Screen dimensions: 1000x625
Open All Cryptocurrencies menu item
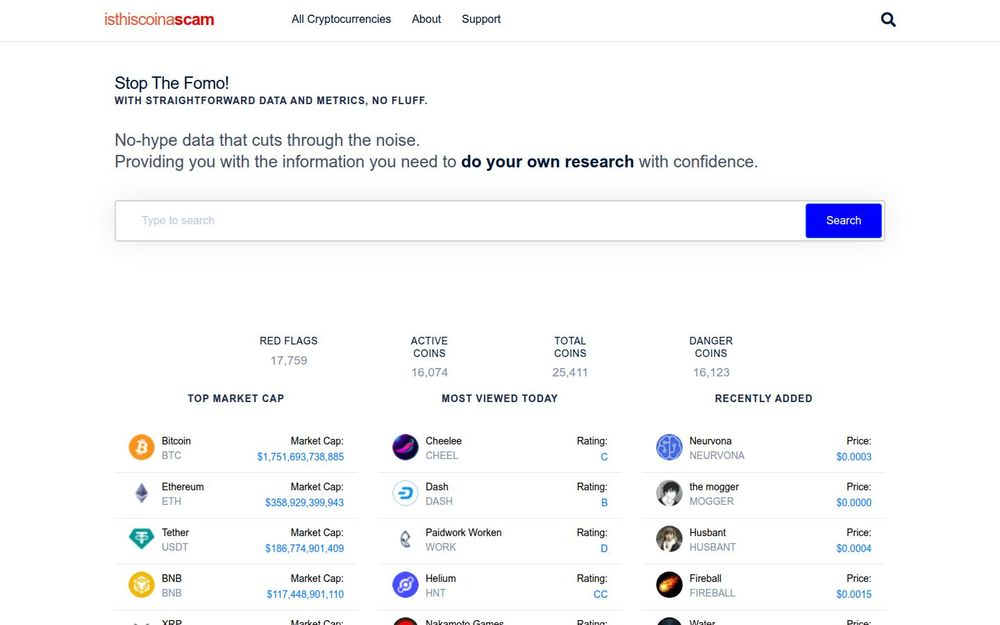pos(341,19)
